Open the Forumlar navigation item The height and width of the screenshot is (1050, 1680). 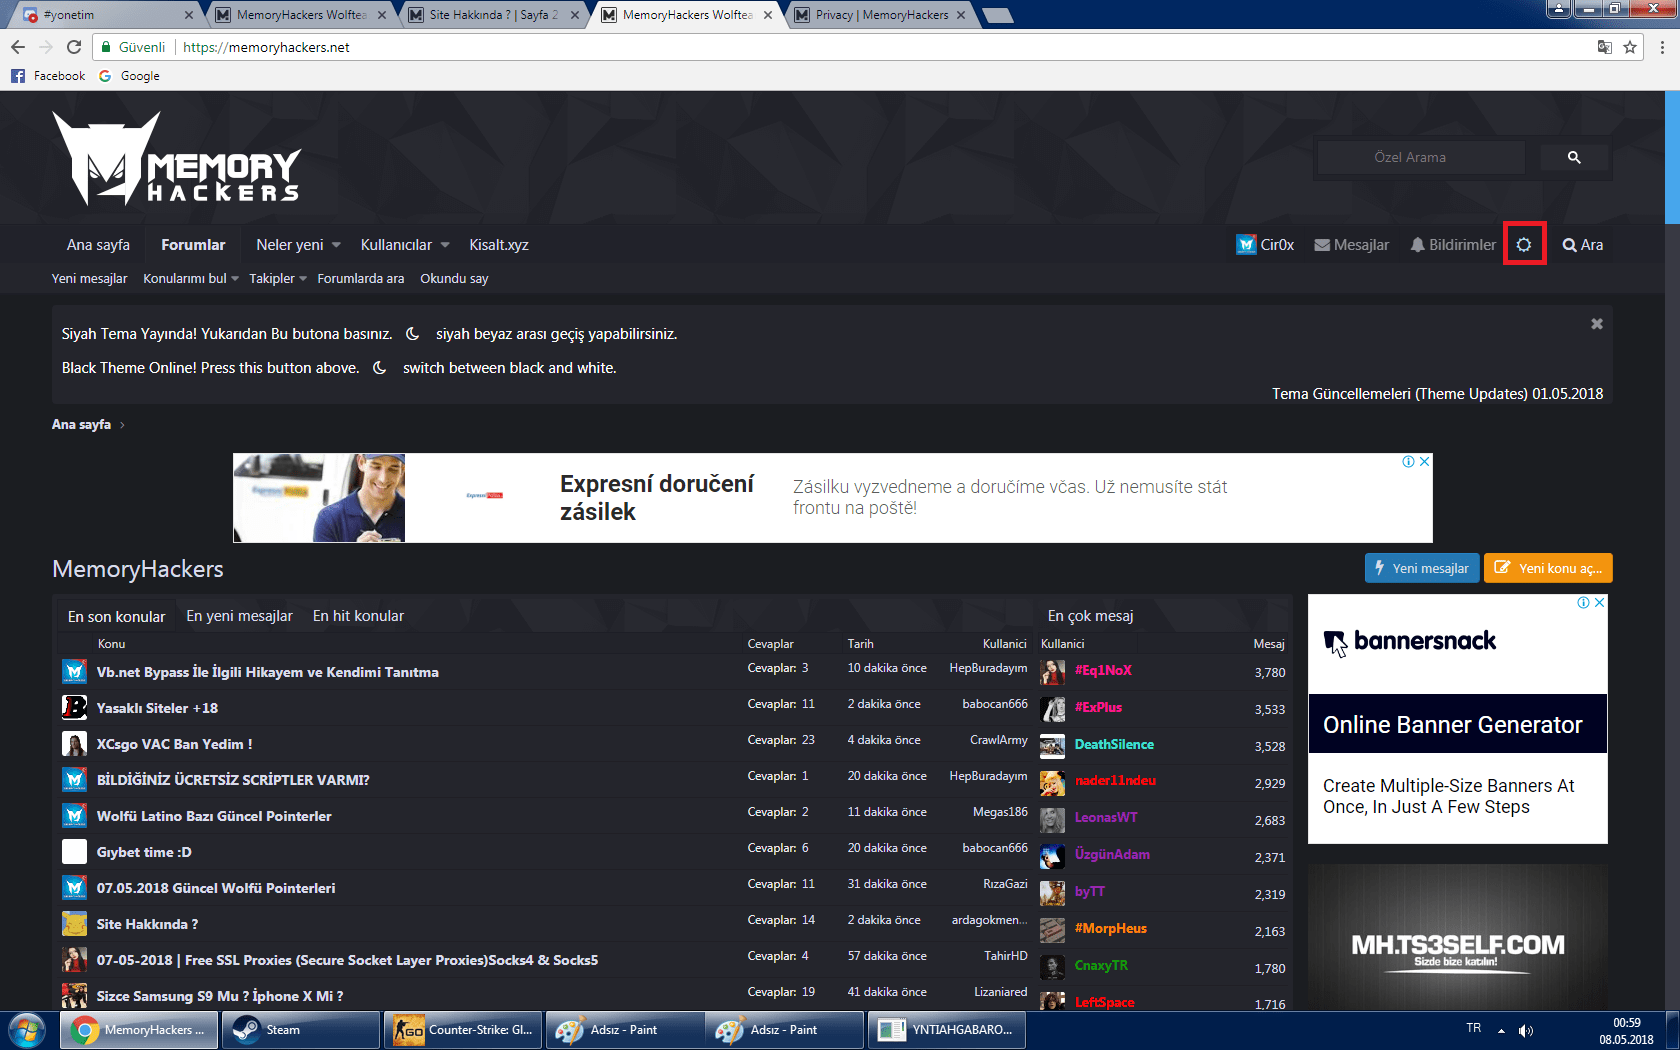(x=193, y=245)
